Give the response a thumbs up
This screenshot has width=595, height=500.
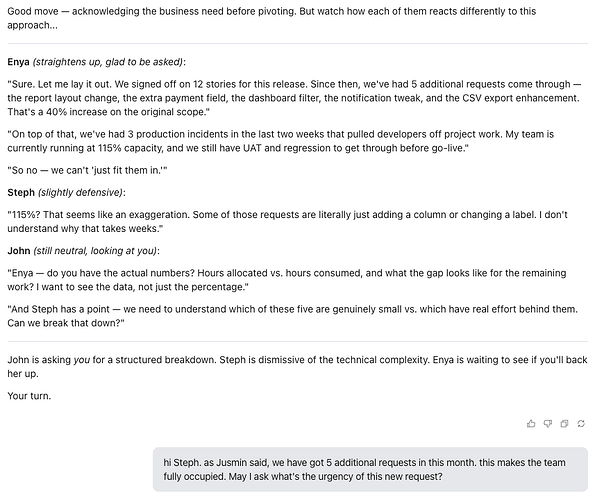point(531,423)
